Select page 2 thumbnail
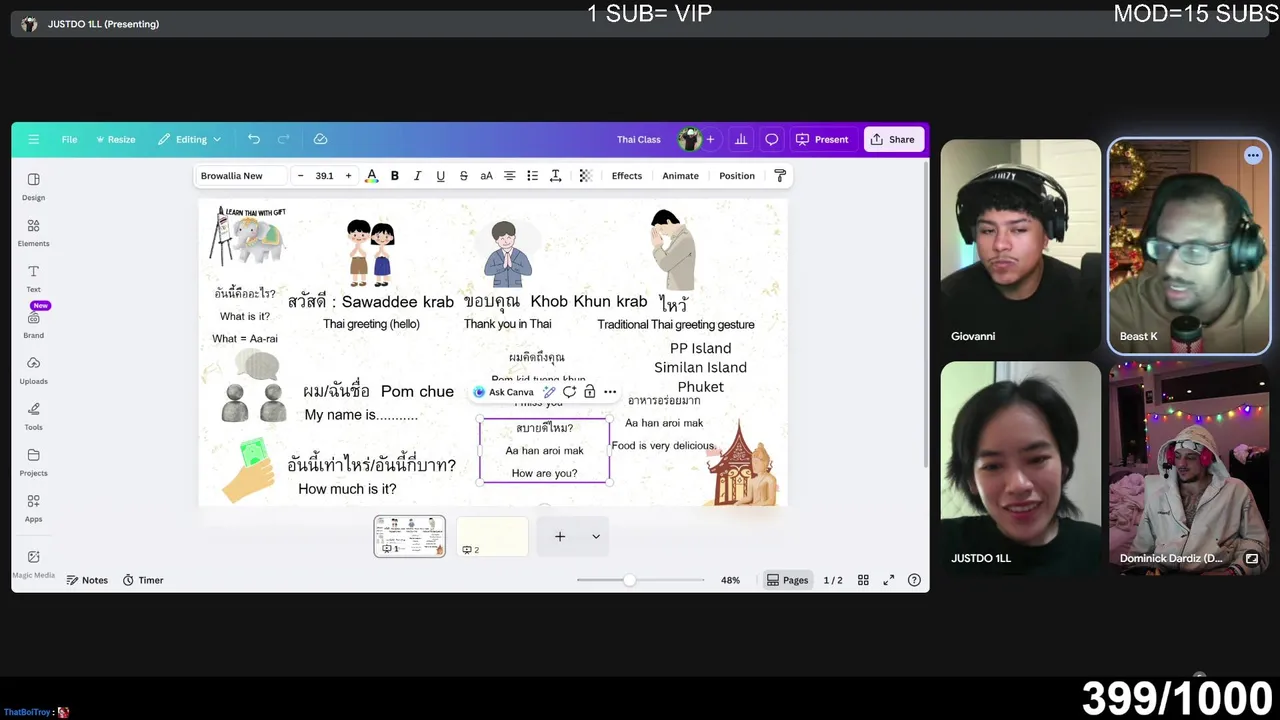1280x720 pixels. pyautogui.click(x=492, y=536)
